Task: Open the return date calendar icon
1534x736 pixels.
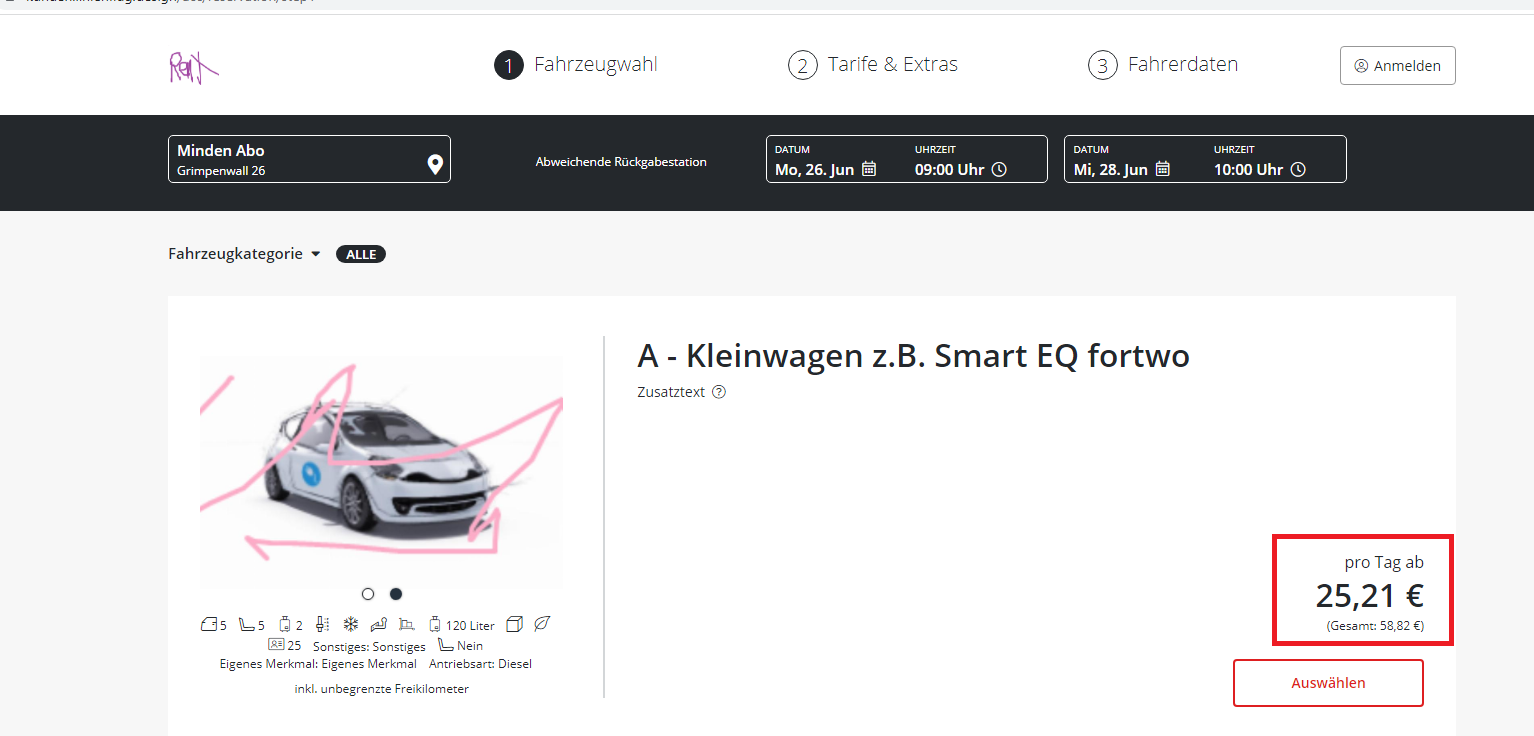Action: click(1162, 169)
